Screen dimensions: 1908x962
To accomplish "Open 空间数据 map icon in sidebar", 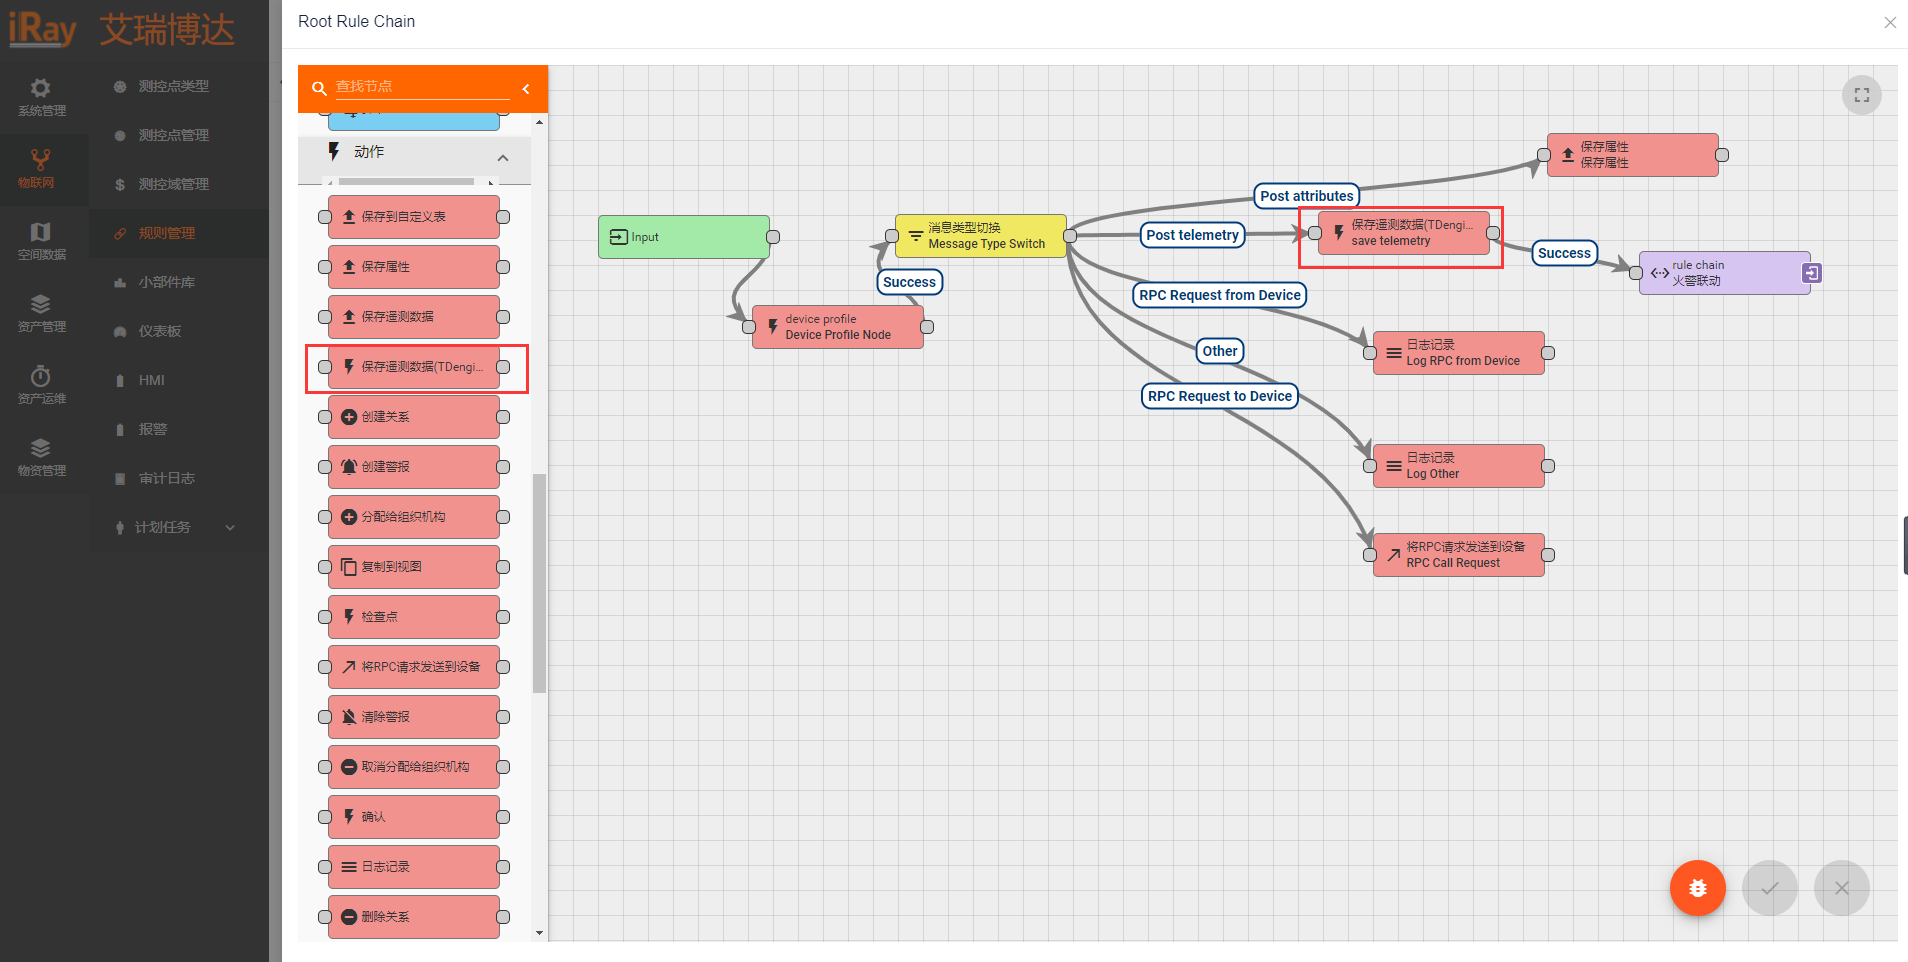I will point(40,232).
